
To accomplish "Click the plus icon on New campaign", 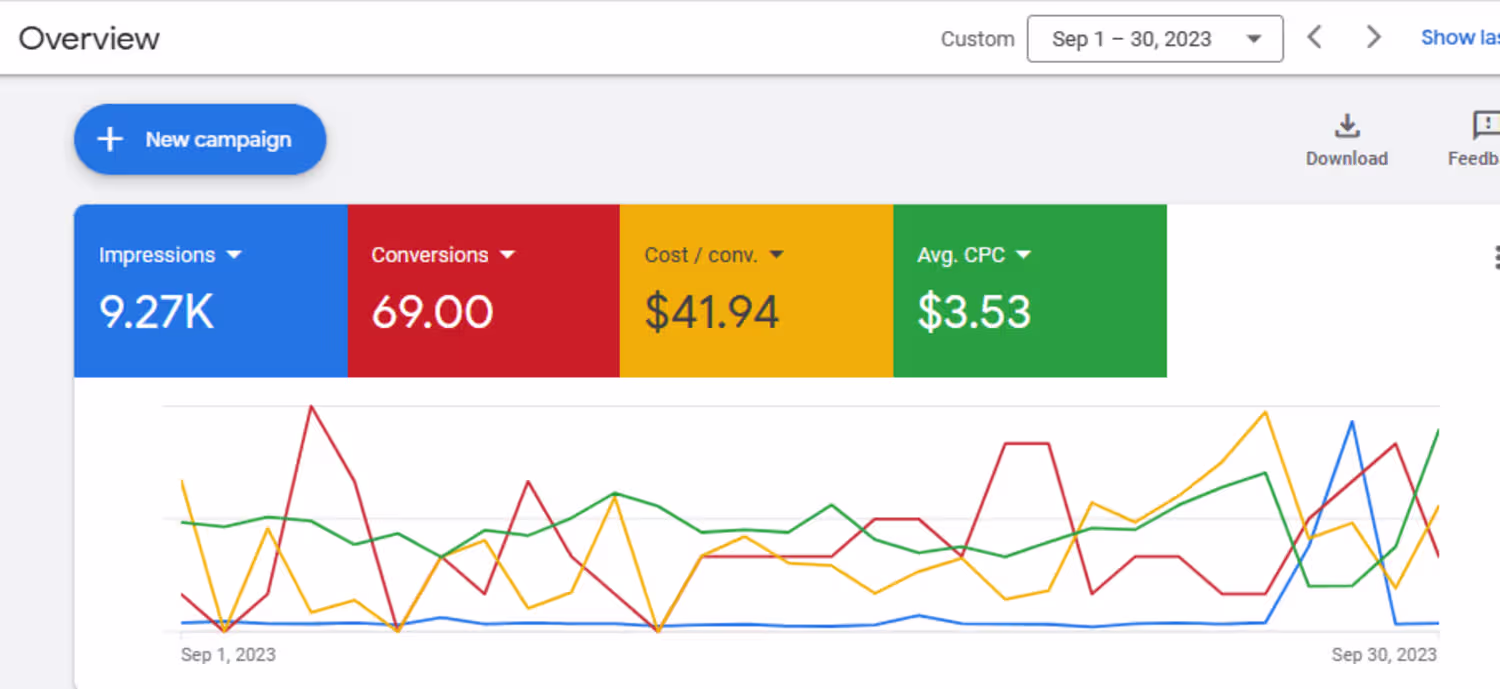I will 110,139.
